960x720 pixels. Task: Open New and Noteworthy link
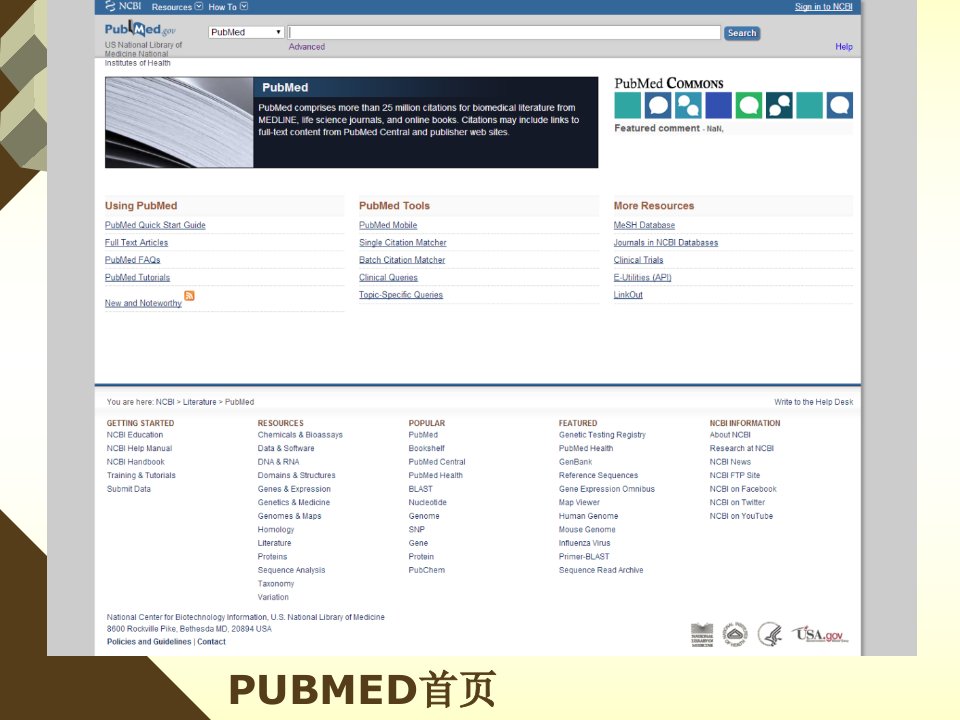pyautogui.click(x=143, y=303)
